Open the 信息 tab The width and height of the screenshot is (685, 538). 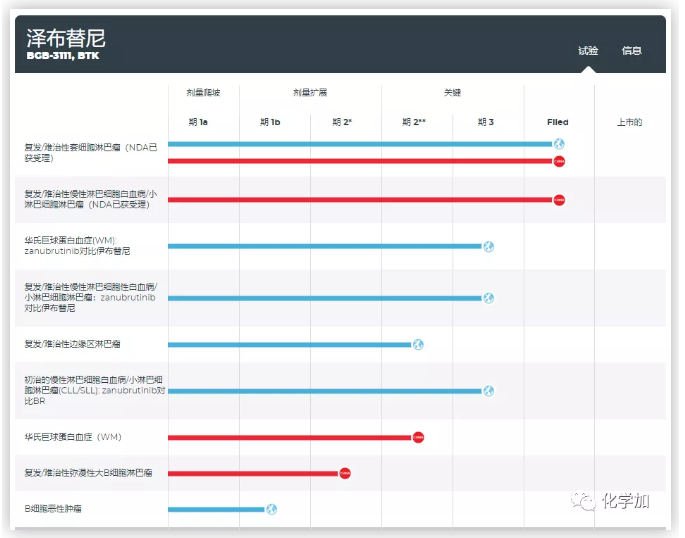click(x=631, y=51)
